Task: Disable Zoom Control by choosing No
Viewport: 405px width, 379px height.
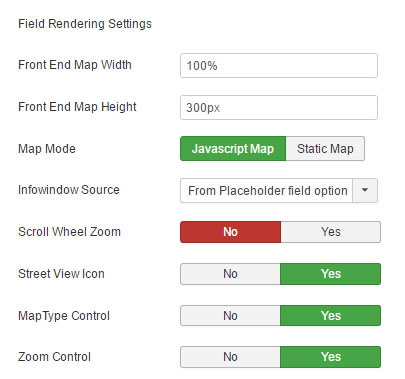Action: (x=230, y=357)
